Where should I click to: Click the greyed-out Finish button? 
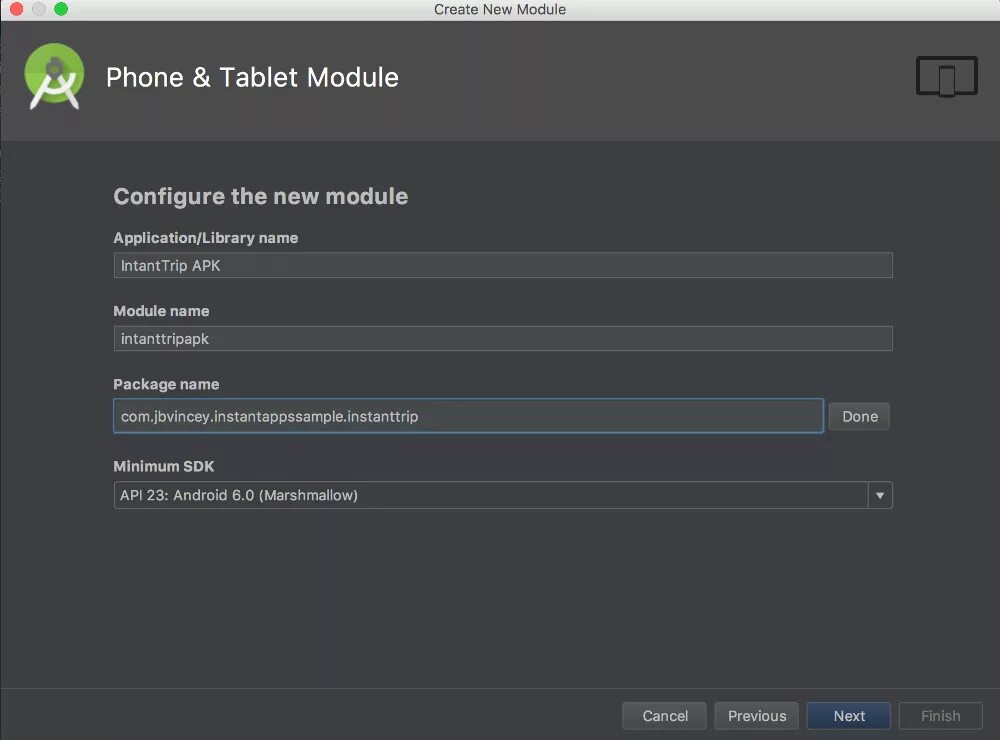940,716
